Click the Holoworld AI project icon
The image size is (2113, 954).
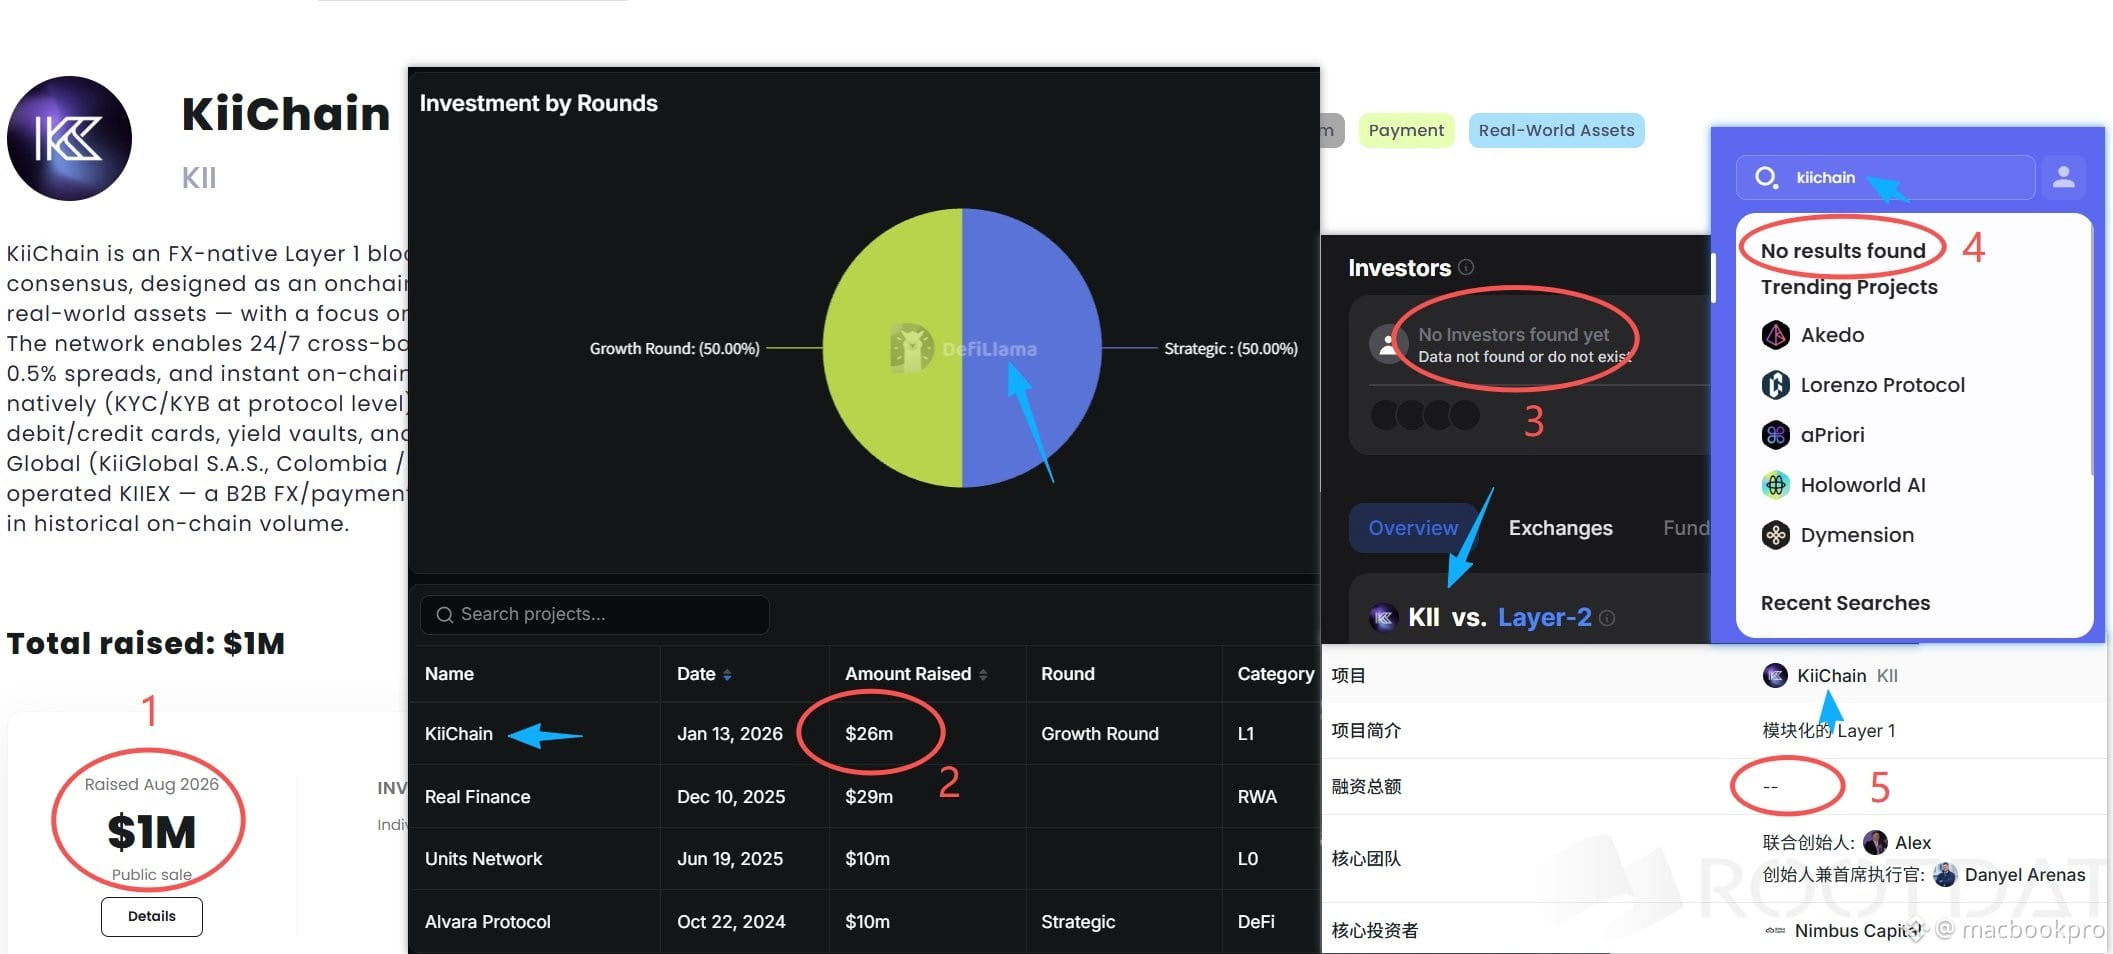click(x=1775, y=485)
